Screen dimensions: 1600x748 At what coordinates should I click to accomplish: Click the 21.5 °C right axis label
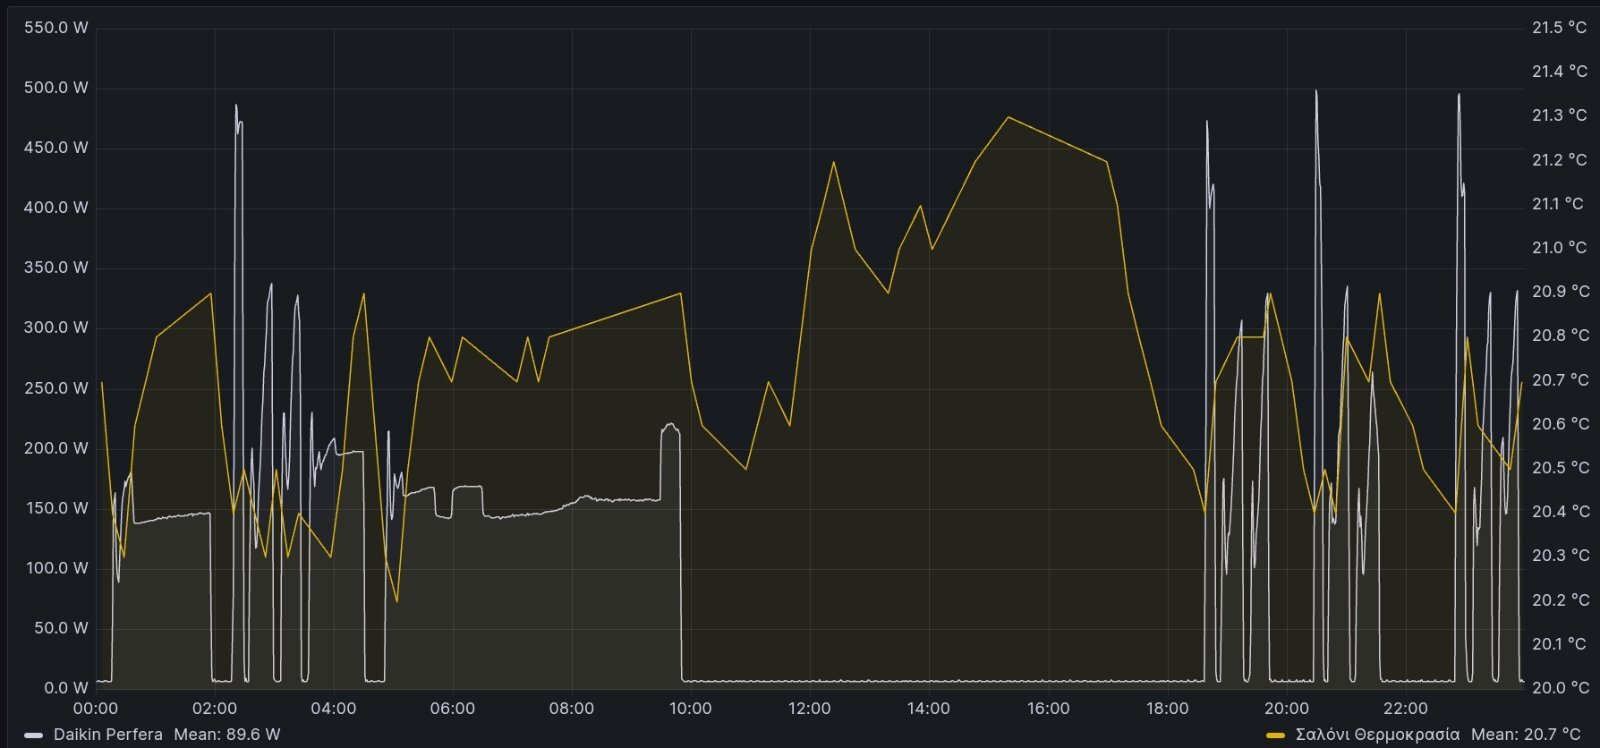click(1559, 27)
